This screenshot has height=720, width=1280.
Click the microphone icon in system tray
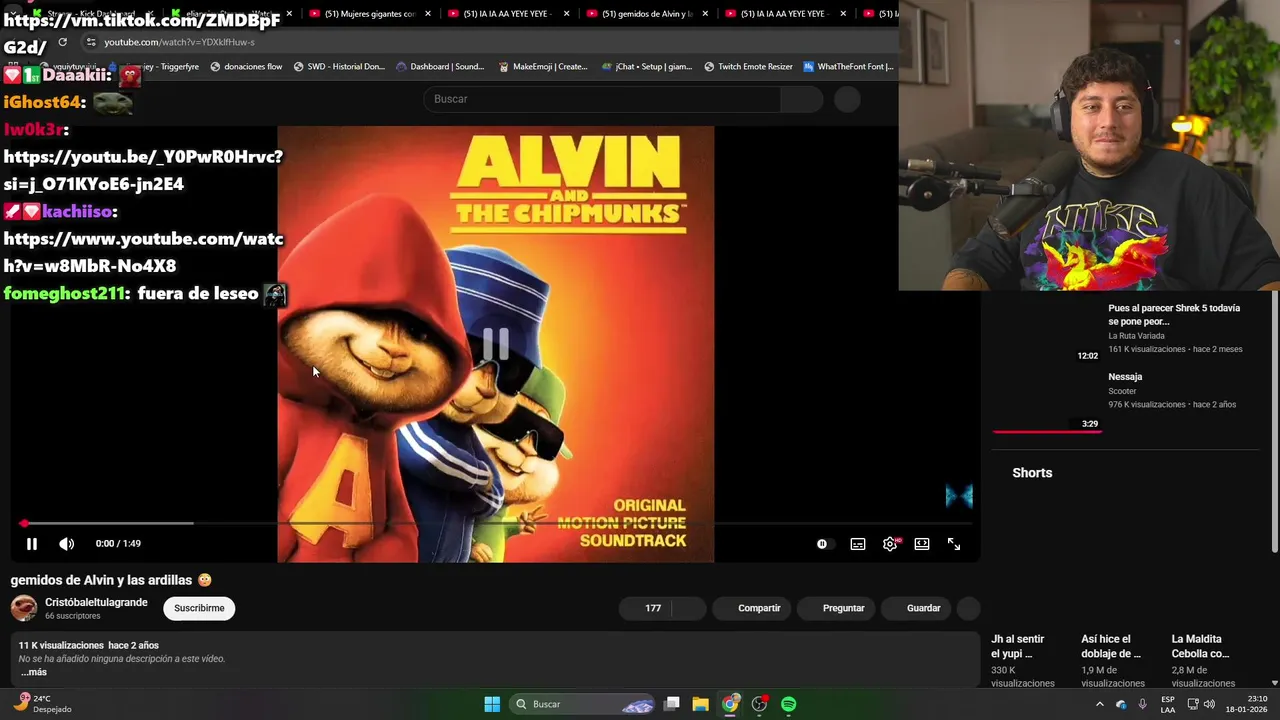click(1142, 704)
